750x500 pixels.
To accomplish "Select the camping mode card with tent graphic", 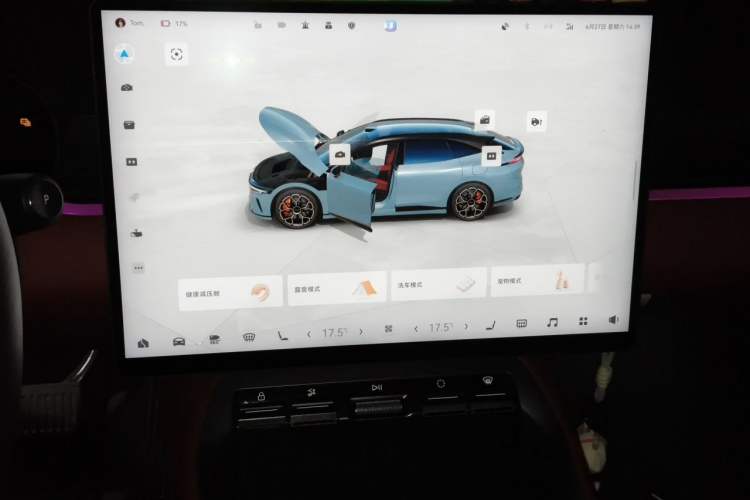I will (x=337, y=288).
